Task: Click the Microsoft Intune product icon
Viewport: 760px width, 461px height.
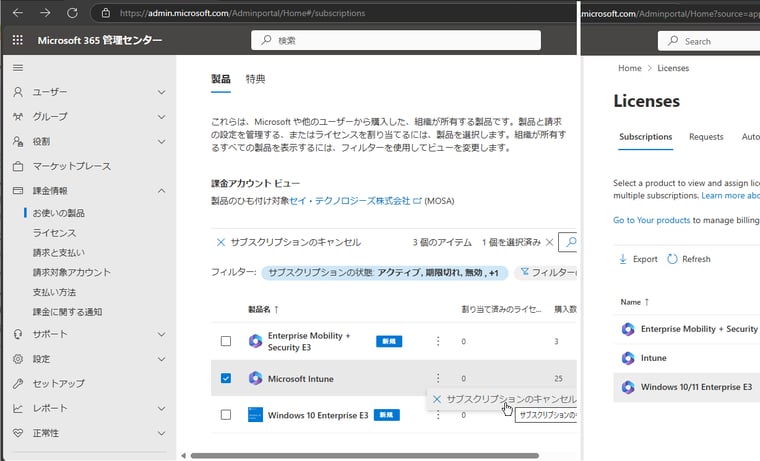Action: tap(255, 378)
